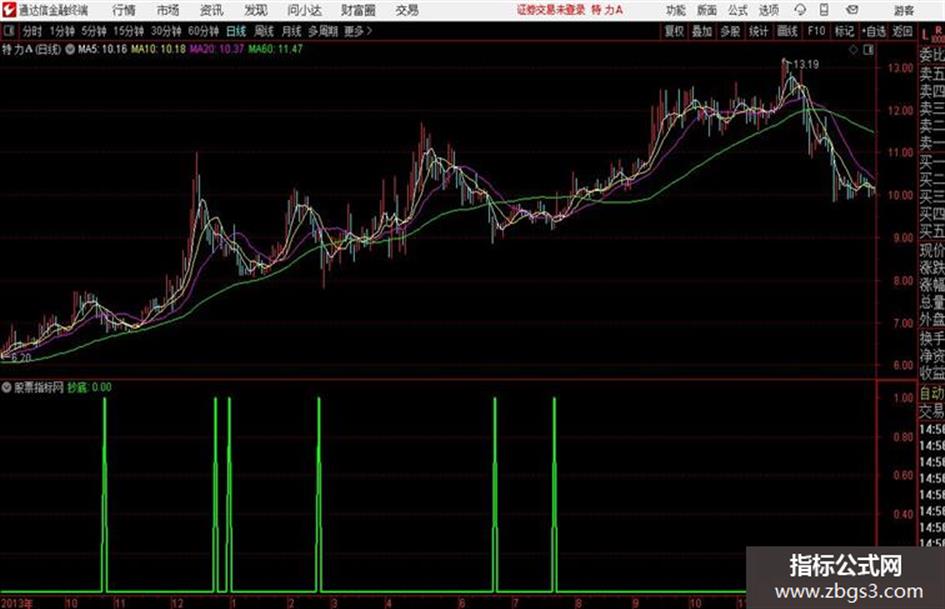
Task: Click the 统计 statistics button
Action: point(758,31)
